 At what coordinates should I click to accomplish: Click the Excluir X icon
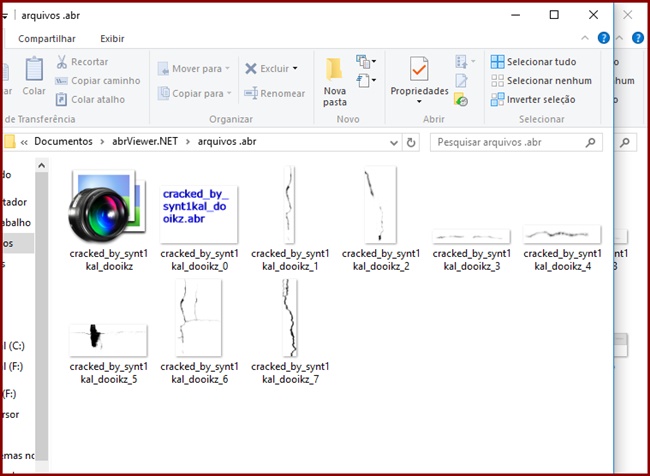(x=251, y=68)
